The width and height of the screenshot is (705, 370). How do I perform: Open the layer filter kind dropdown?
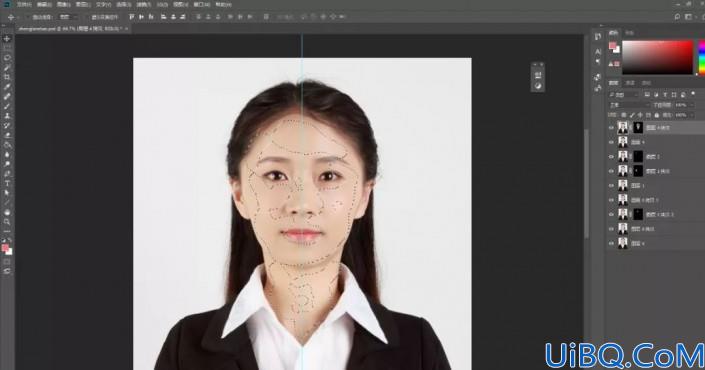(x=625, y=95)
